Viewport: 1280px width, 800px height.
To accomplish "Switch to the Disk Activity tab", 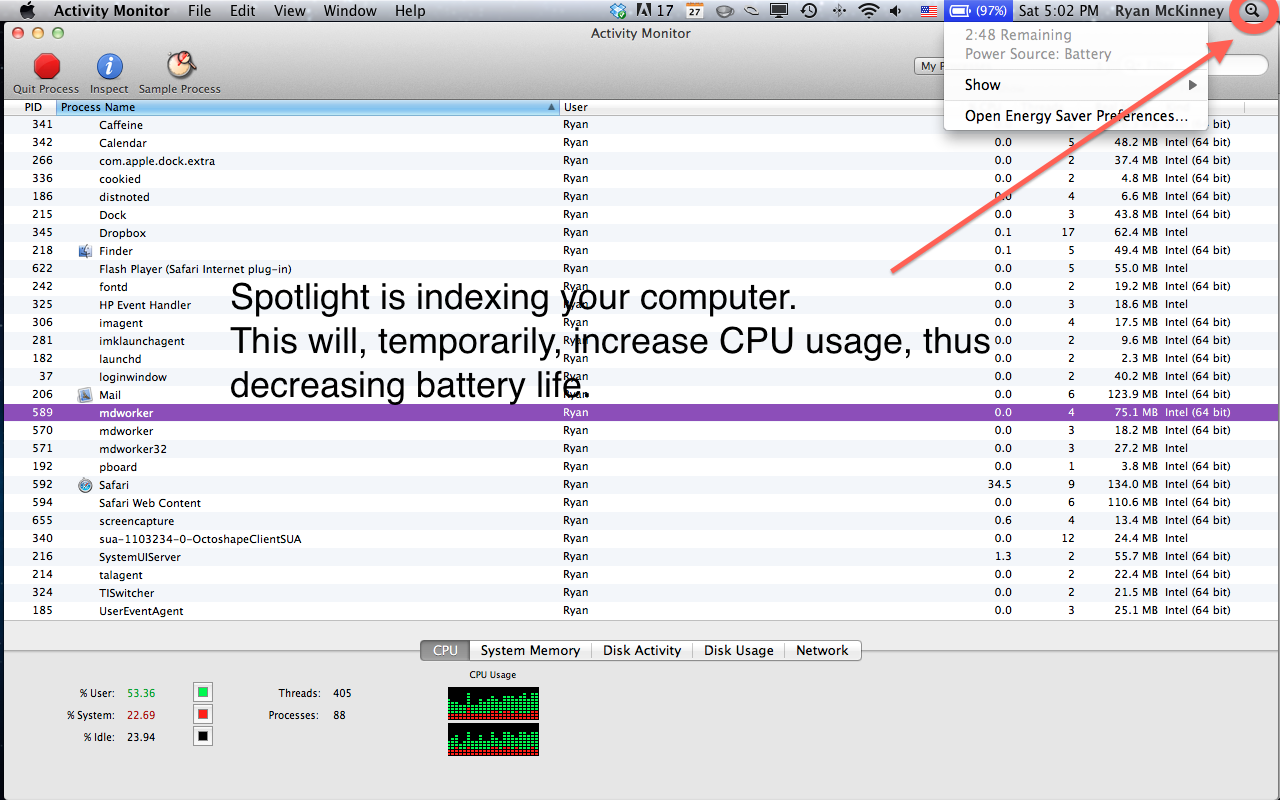I will (x=642, y=650).
